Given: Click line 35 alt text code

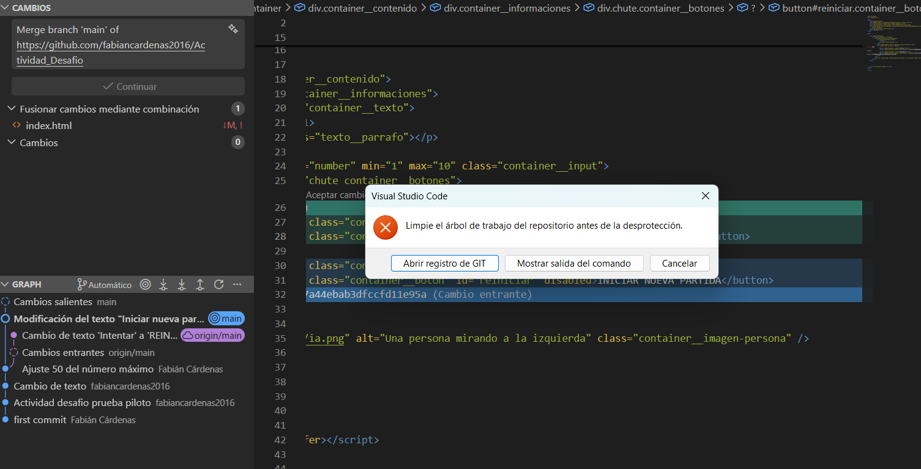Looking at the screenshot, I should pos(473,339).
